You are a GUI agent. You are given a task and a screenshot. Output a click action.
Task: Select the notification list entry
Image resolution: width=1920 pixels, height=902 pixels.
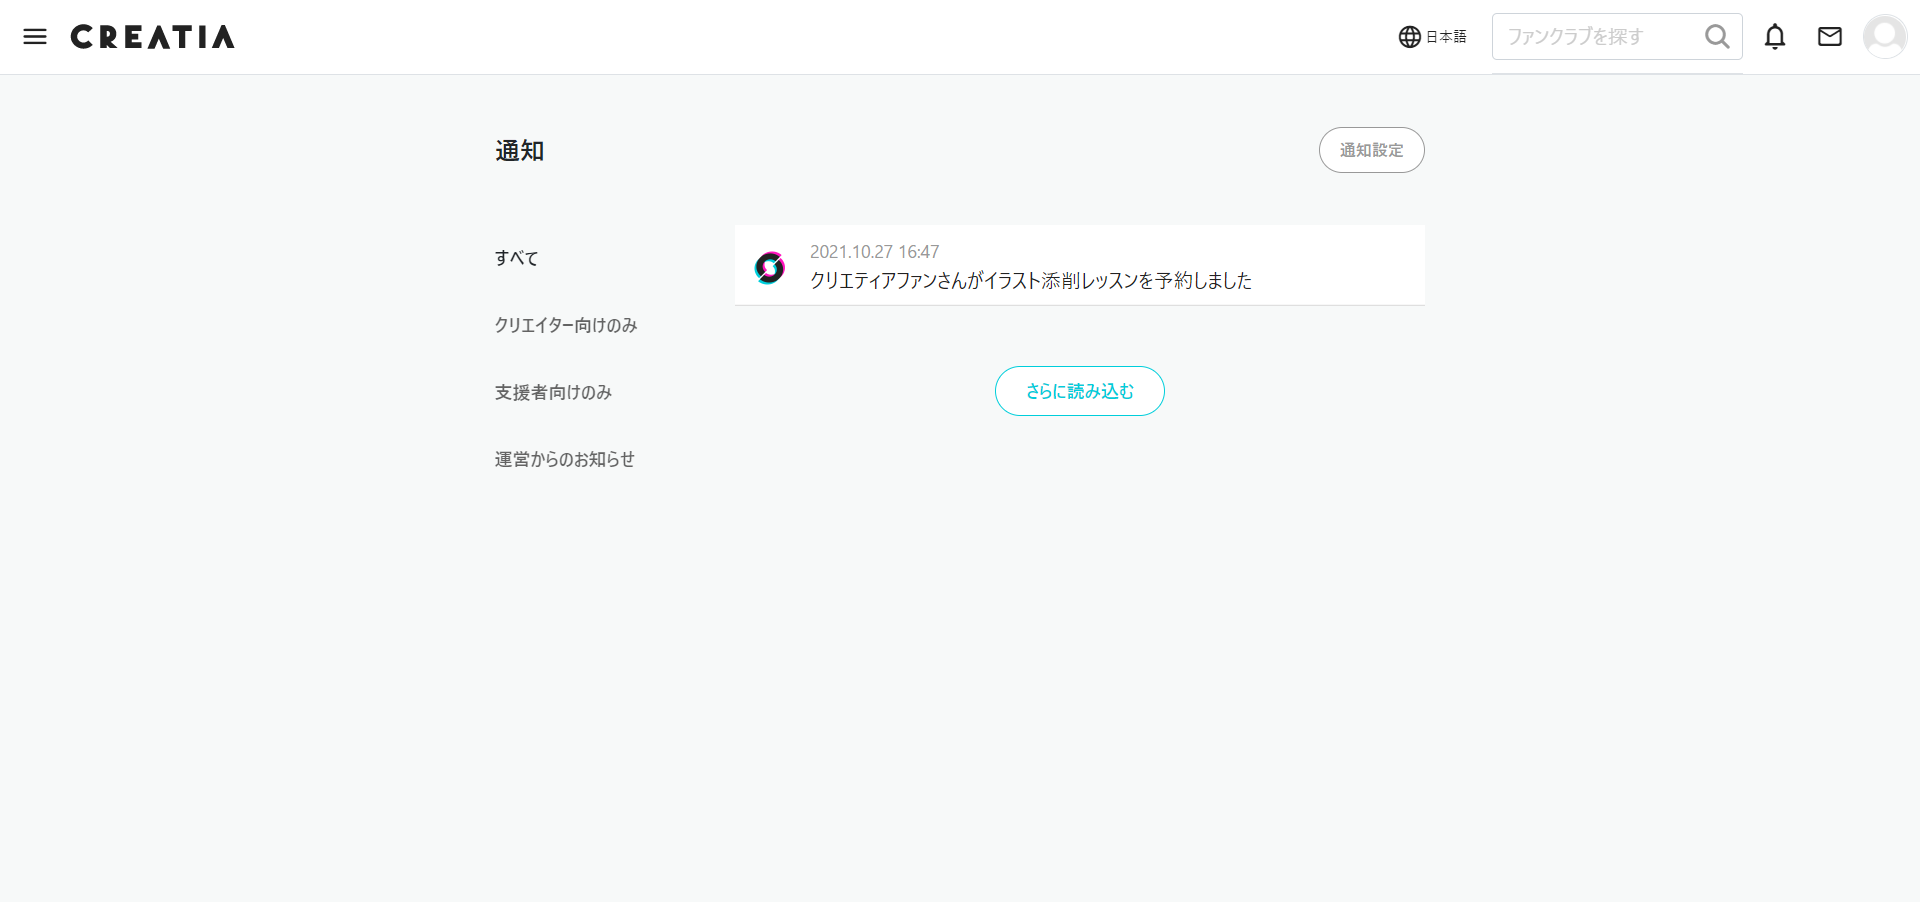point(1079,265)
